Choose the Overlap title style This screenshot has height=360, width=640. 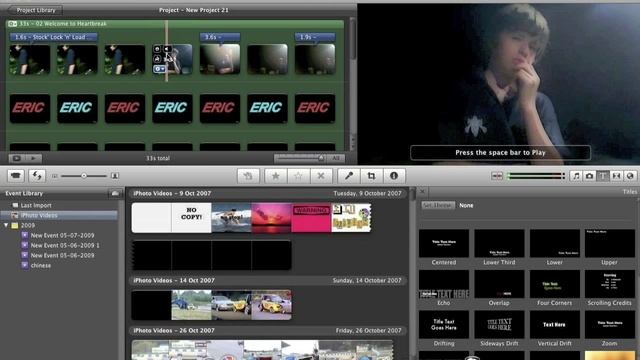coord(499,288)
